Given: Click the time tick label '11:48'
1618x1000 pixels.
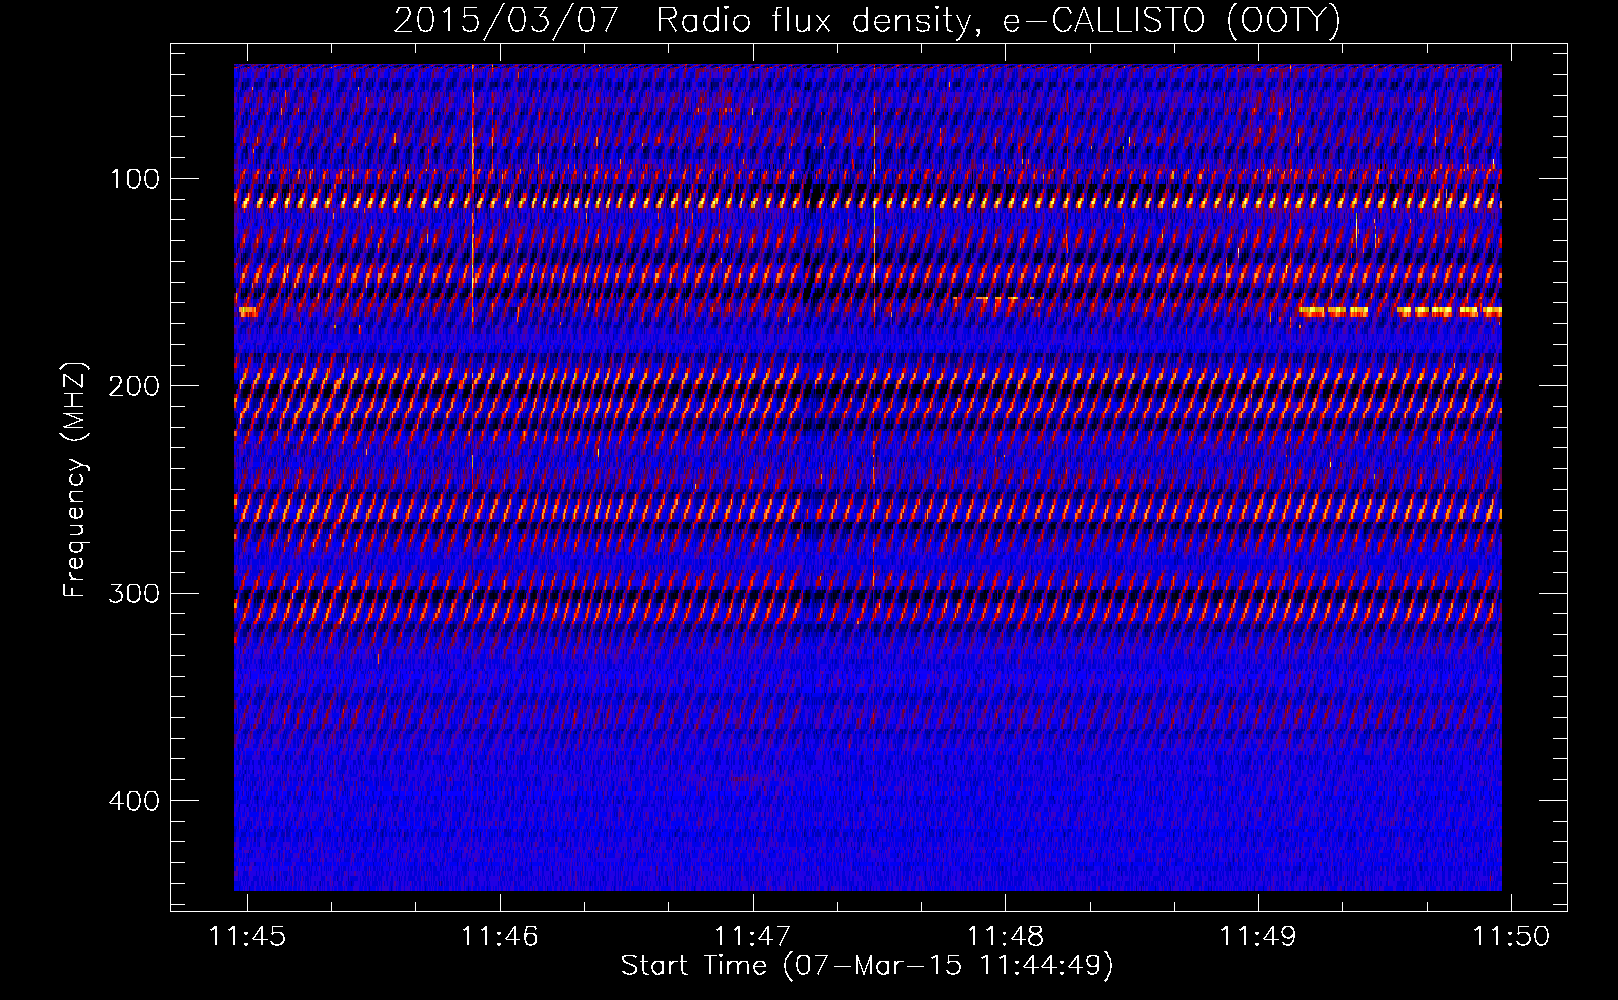Looking at the screenshot, I should pyautogui.click(x=1005, y=936).
